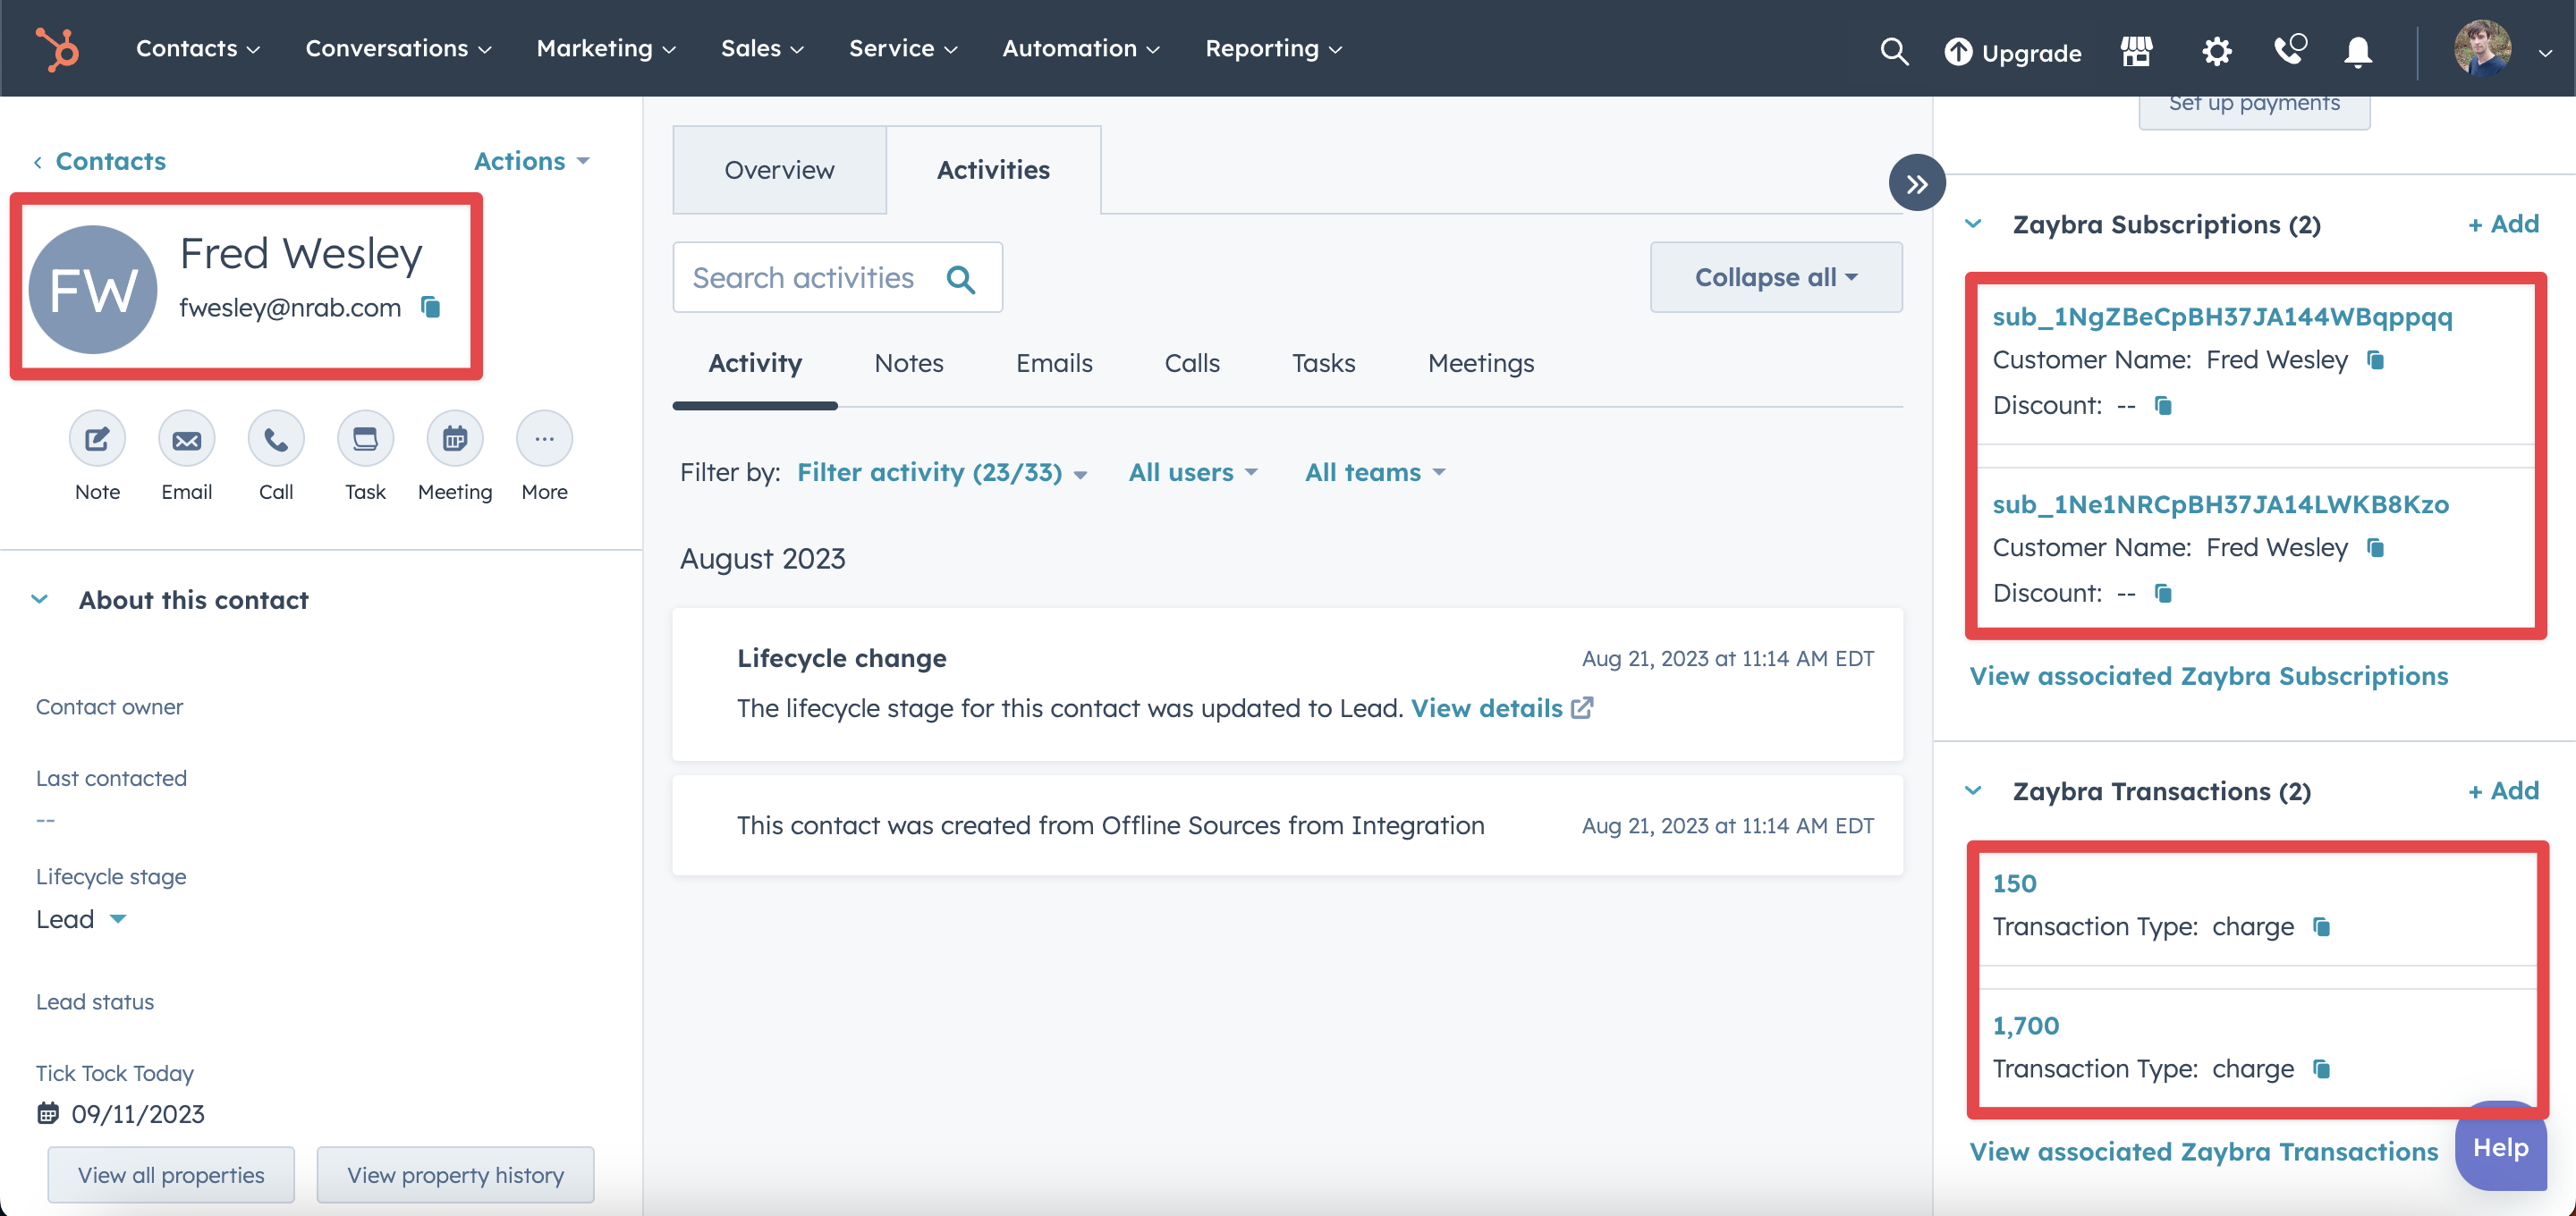
Task: Switch to the Meetings sub-tab
Action: 1480,363
